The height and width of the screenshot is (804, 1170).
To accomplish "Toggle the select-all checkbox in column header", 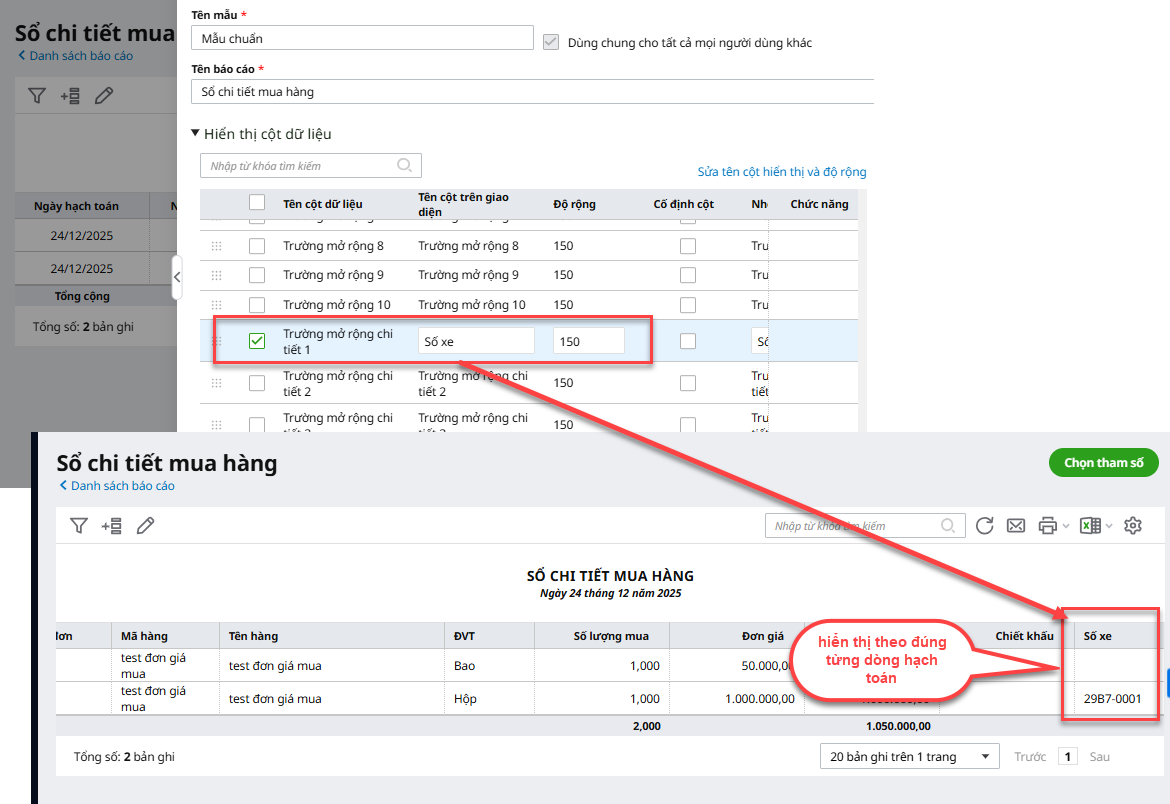I will tap(257, 203).
